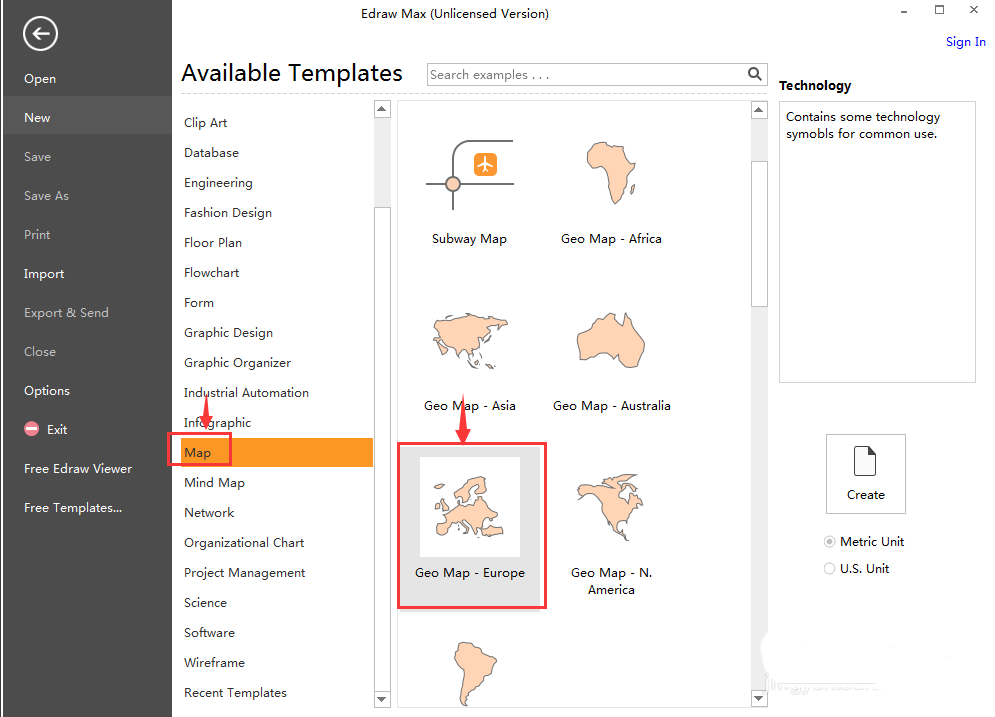Choose the Engineering category

(x=218, y=183)
